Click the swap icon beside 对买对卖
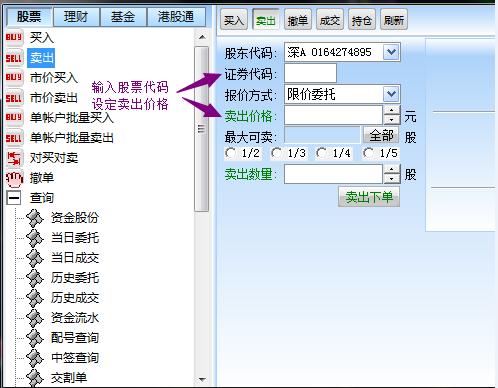Screen dimensions: 498x388 14,158
